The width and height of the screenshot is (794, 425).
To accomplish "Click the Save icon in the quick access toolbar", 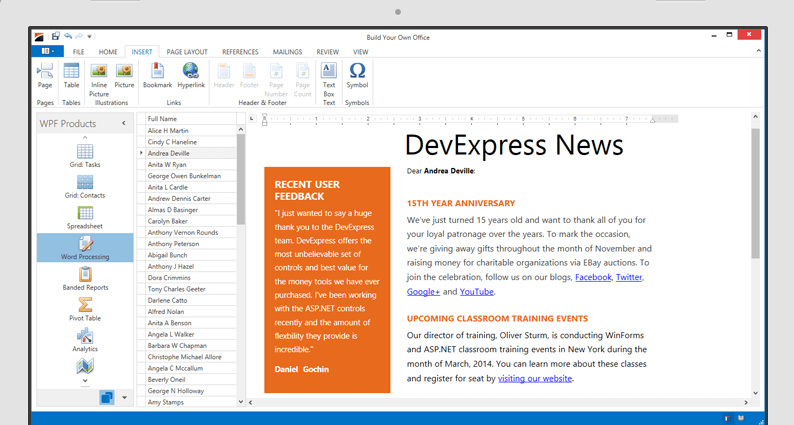I will coord(56,36).
